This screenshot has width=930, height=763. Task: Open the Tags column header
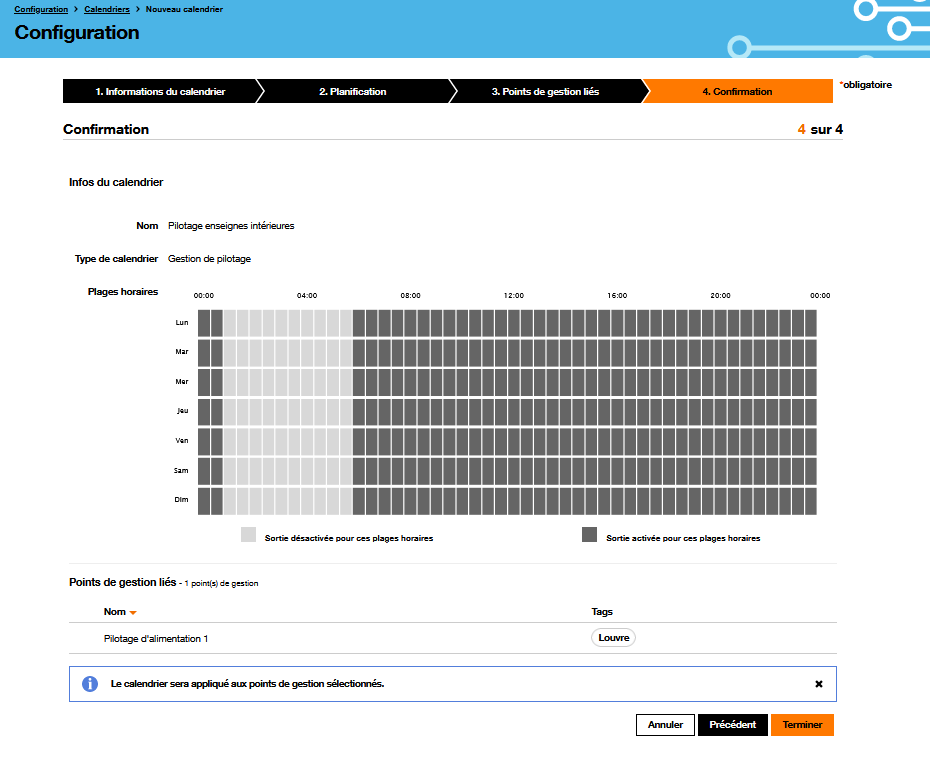(x=600, y=611)
